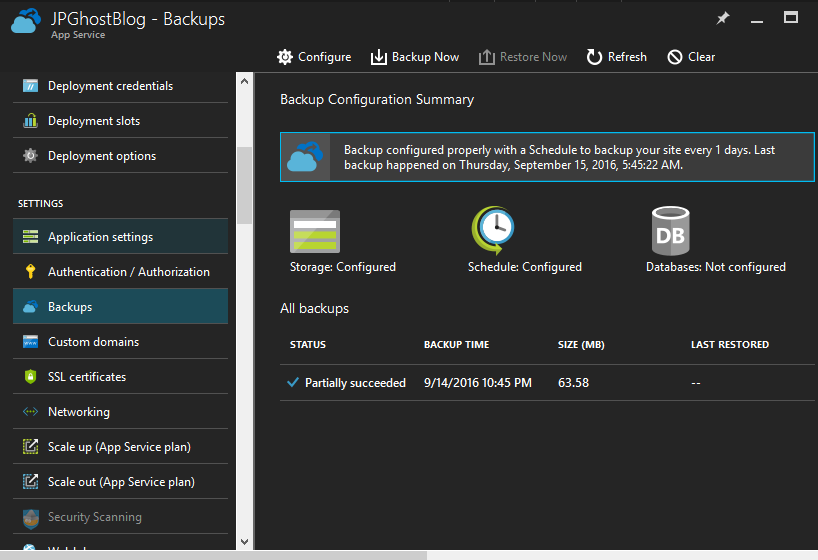The height and width of the screenshot is (560, 818).
Task: Click the Restore Now upload icon
Action: pos(487,57)
